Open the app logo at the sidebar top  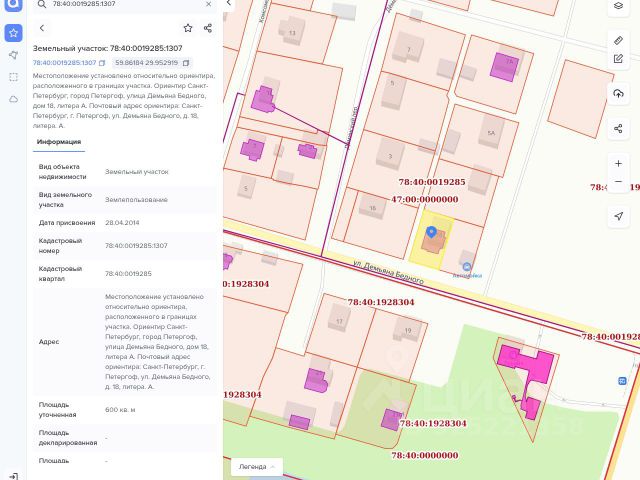[x=13, y=4]
